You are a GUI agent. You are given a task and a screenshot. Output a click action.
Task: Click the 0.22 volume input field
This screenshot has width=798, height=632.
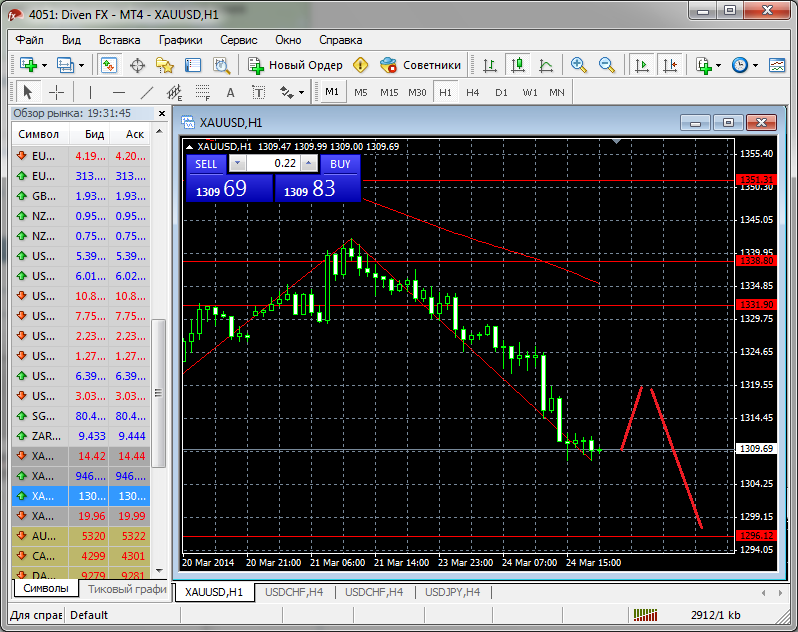click(x=273, y=163)
